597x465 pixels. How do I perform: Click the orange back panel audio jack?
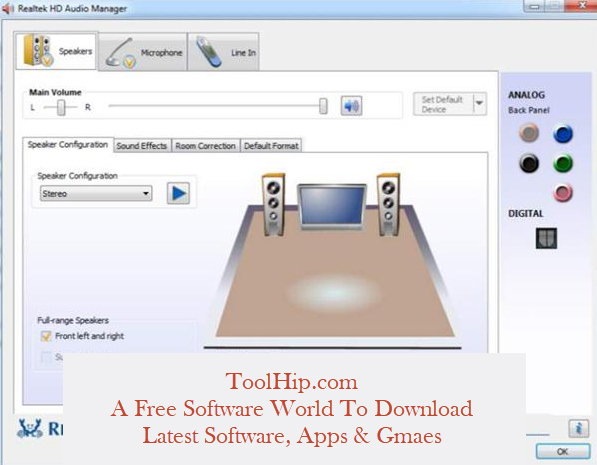pos(529,133)
